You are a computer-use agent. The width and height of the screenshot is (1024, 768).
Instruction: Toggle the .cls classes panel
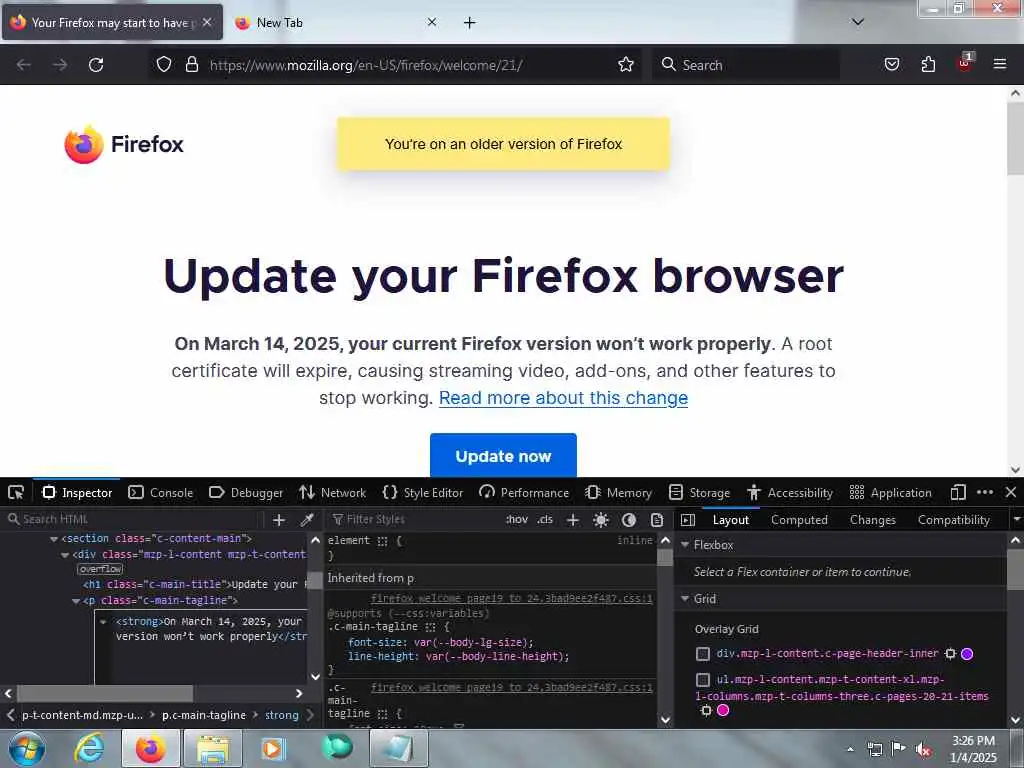coord(545,520)
